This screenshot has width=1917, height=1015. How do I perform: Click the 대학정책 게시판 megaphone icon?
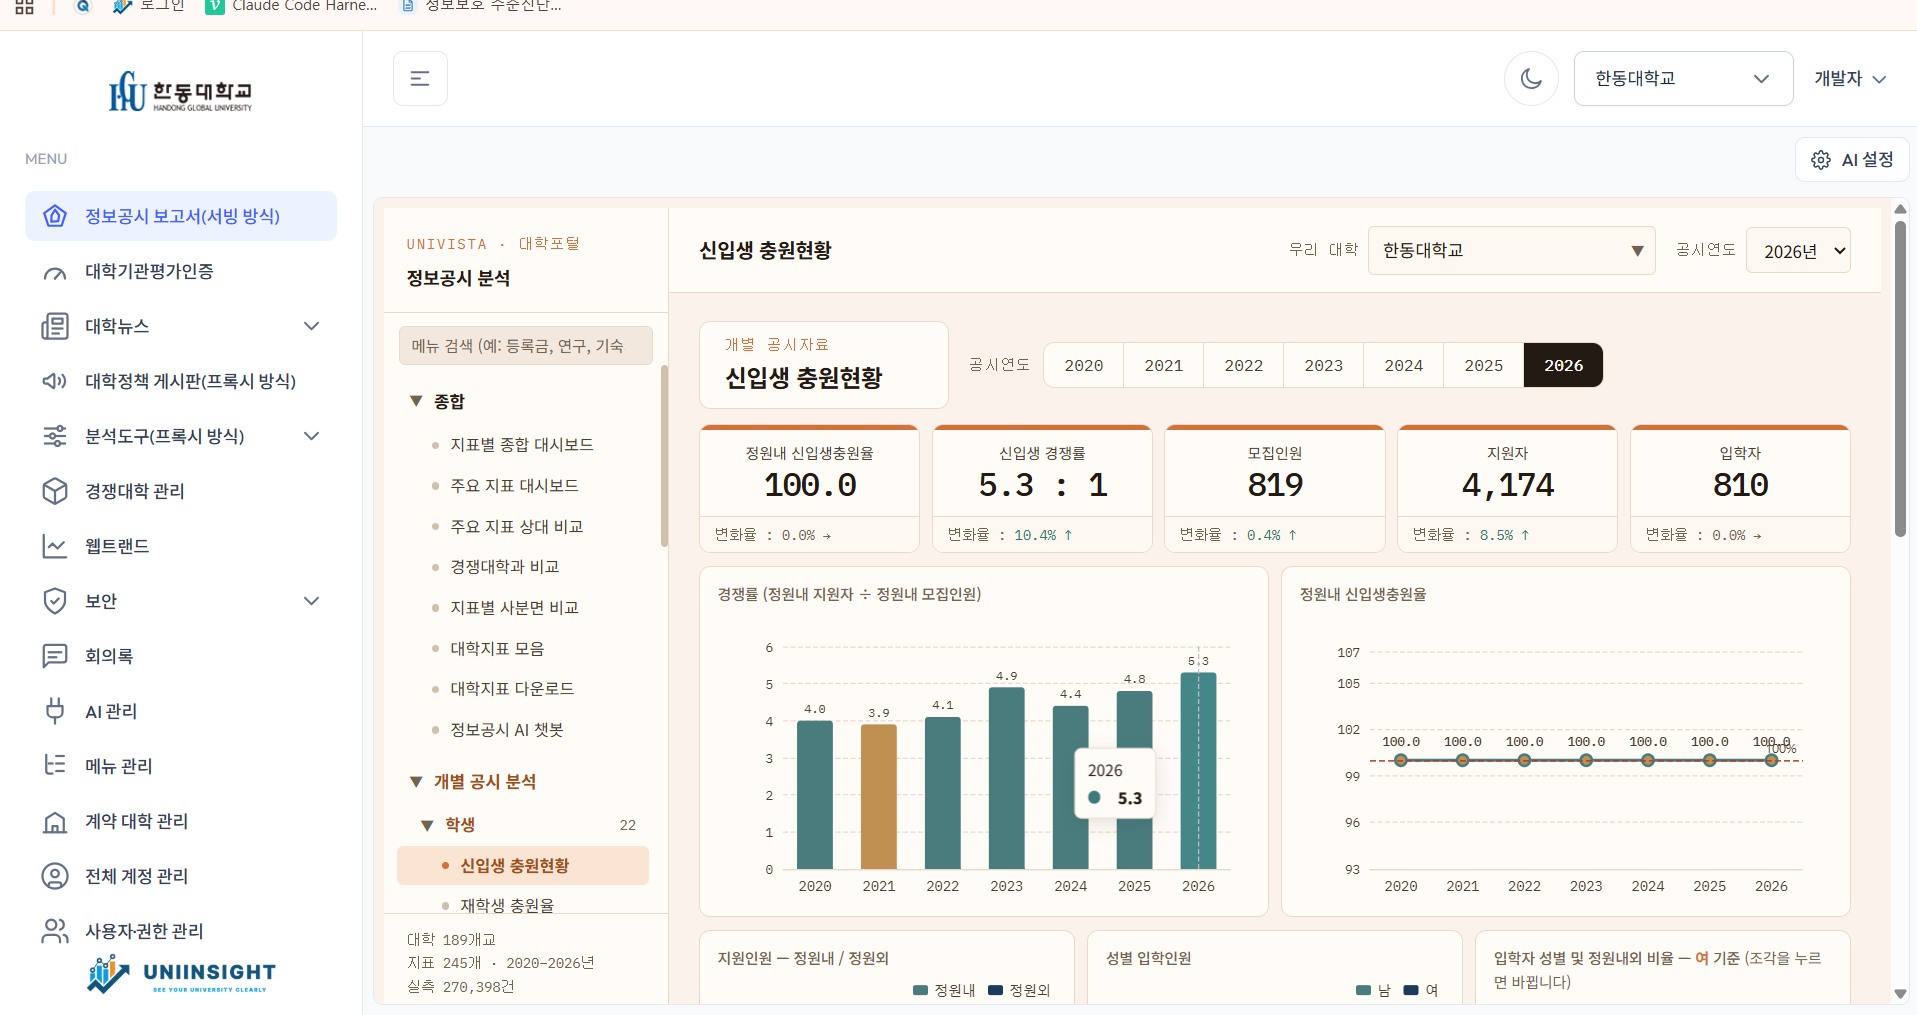55,381
